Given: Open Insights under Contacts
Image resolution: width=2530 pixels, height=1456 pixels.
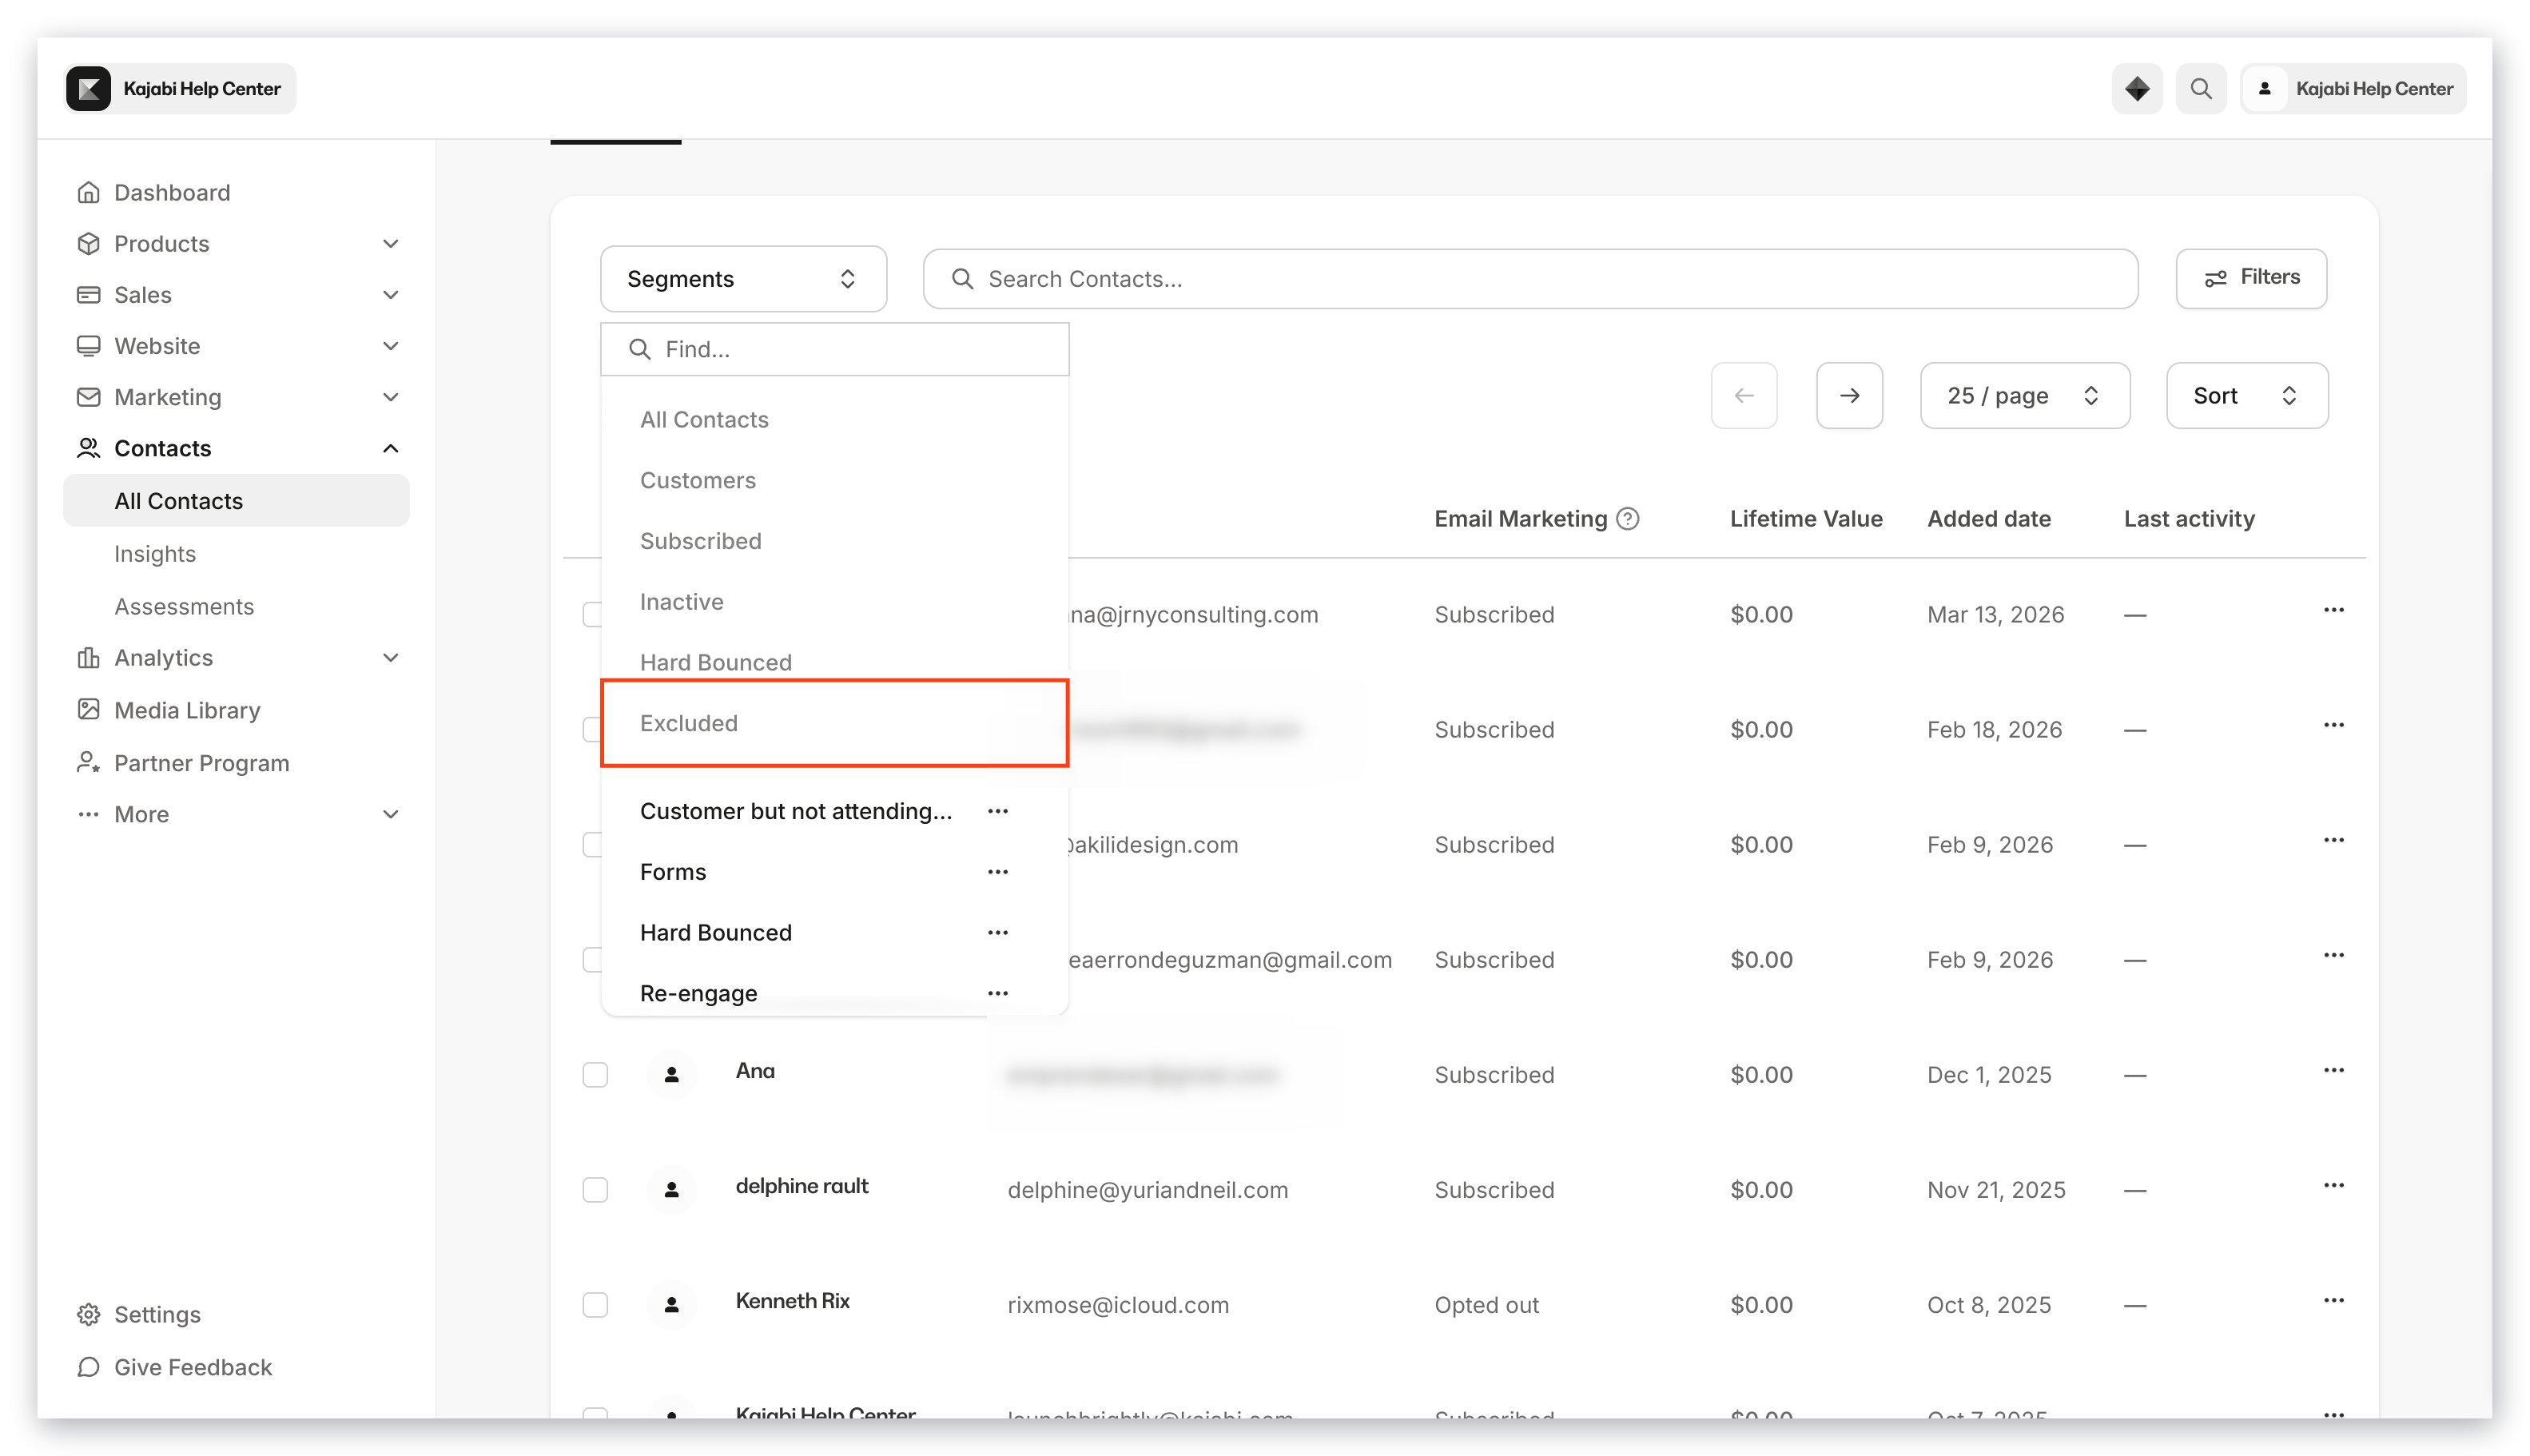Looking at the screenshot, I should click(155, 553).
